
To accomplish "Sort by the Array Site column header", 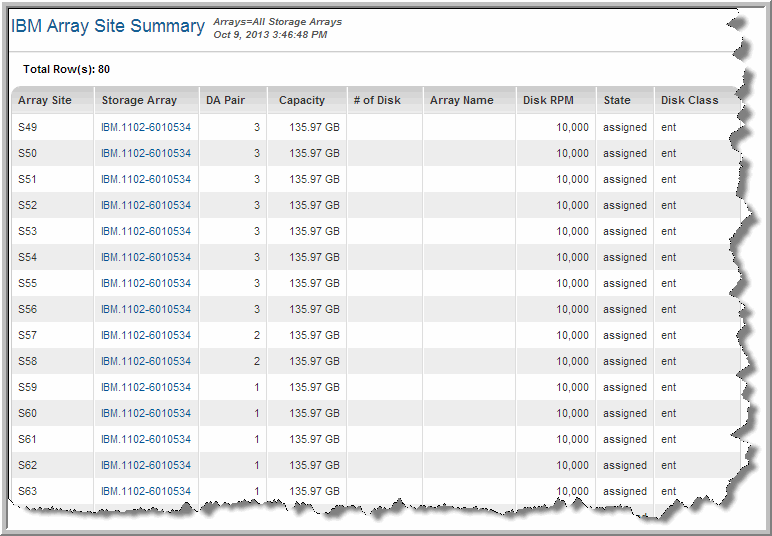I will [x=45, y=100].
